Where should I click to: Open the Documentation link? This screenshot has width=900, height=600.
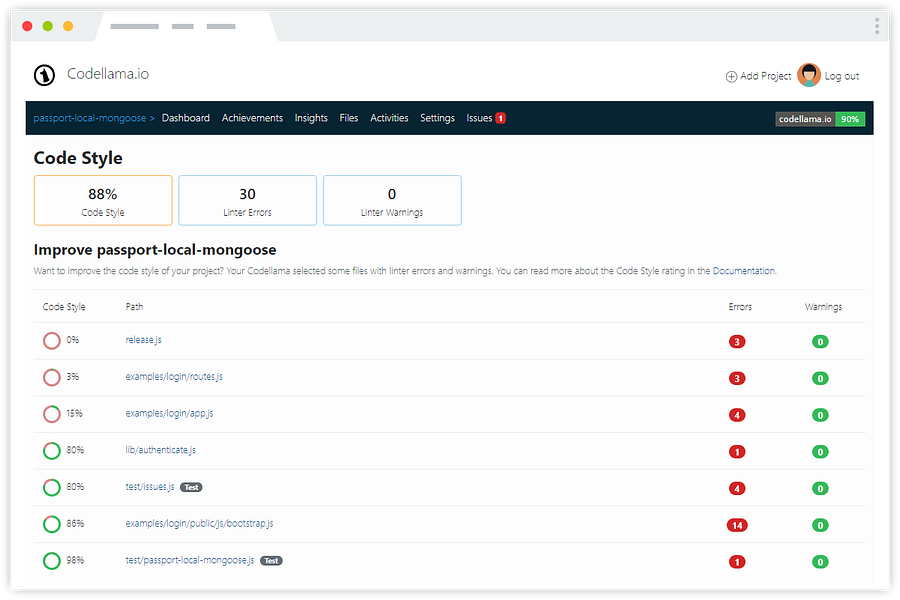click(743, 270)
